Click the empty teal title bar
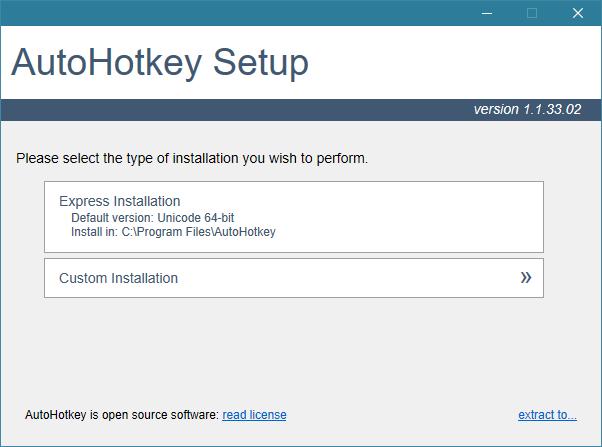602x447 pixels. pos(230,13)
